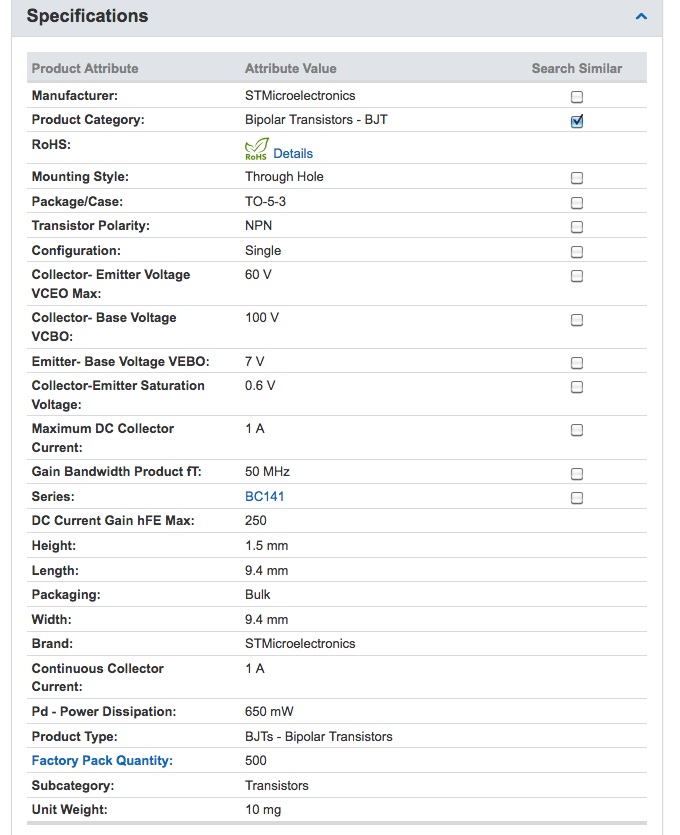The image size is (680, 835).
Task: Tick the Gain Bandwidth Product 50 MHz checkbox
Action: (x=577, y=474)
